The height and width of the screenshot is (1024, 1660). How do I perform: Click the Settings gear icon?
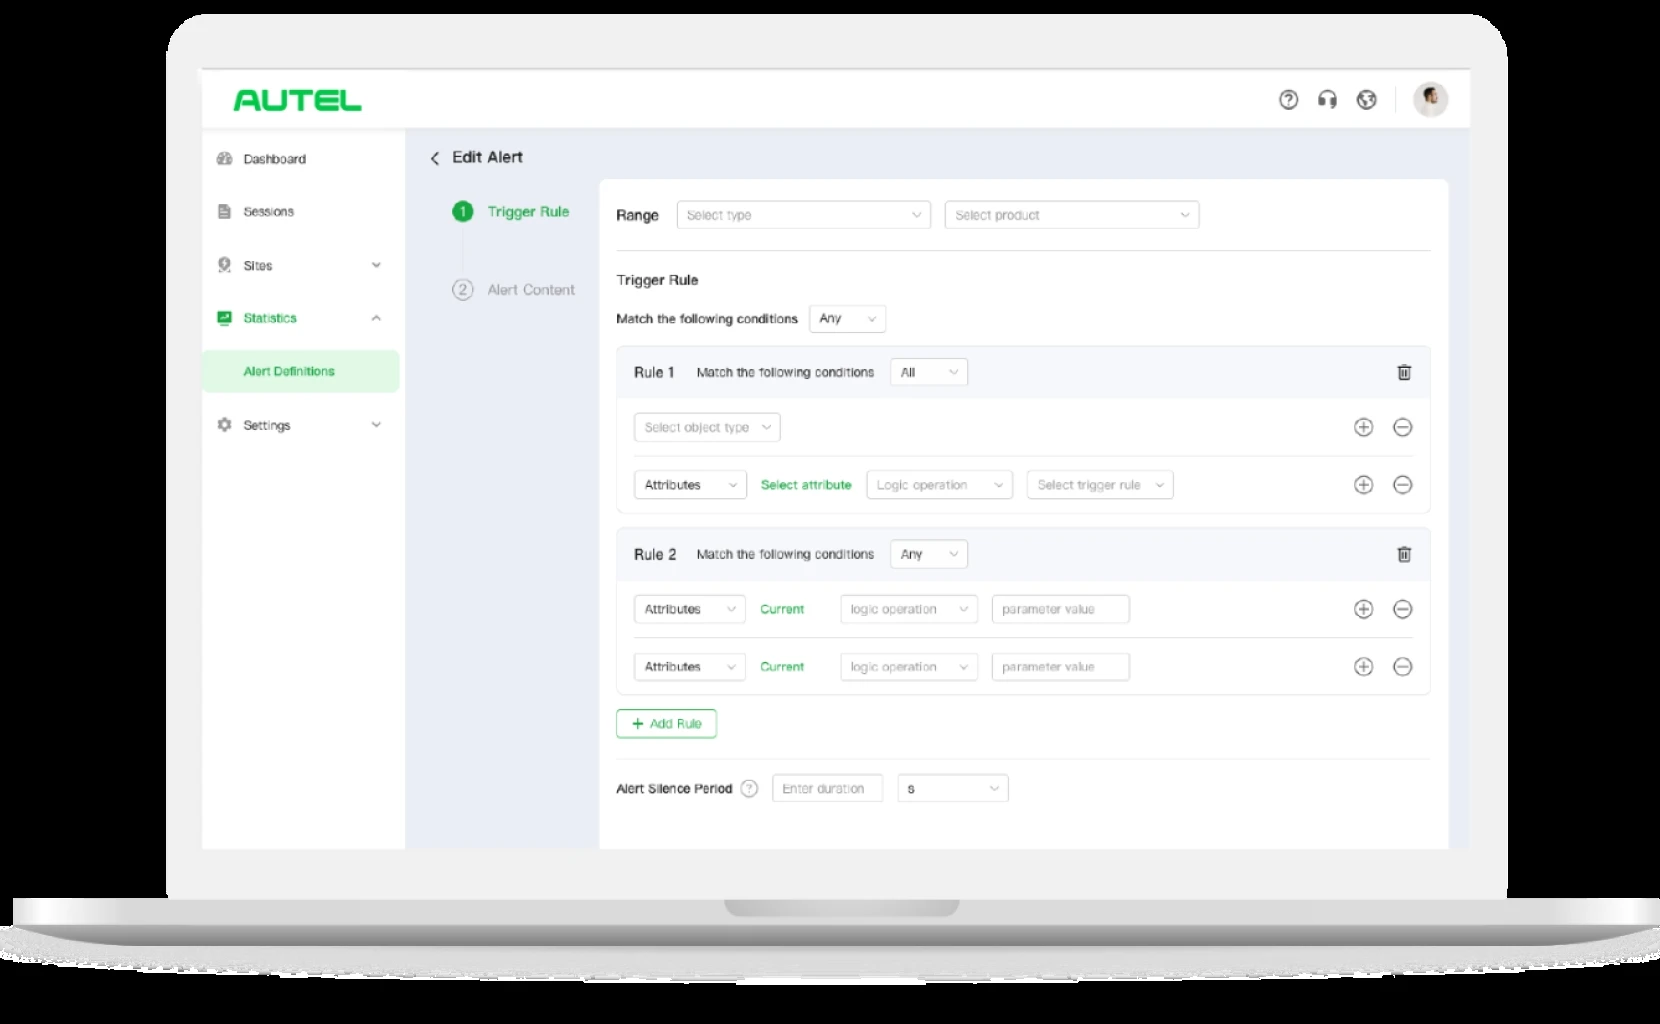click(224, 425)
